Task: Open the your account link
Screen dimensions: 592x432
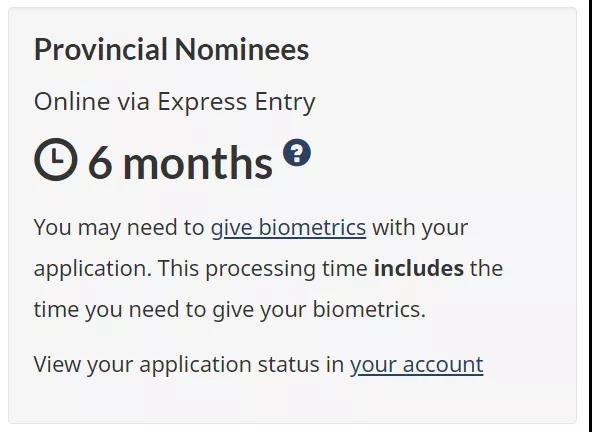Action: pos(416,364)
